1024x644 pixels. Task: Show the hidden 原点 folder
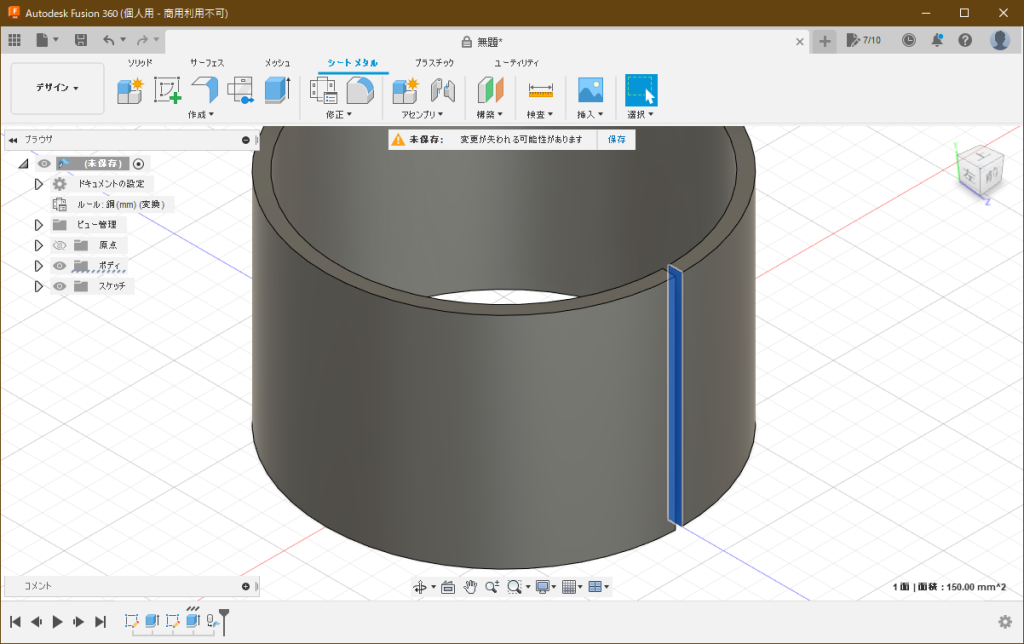(59, 246)
